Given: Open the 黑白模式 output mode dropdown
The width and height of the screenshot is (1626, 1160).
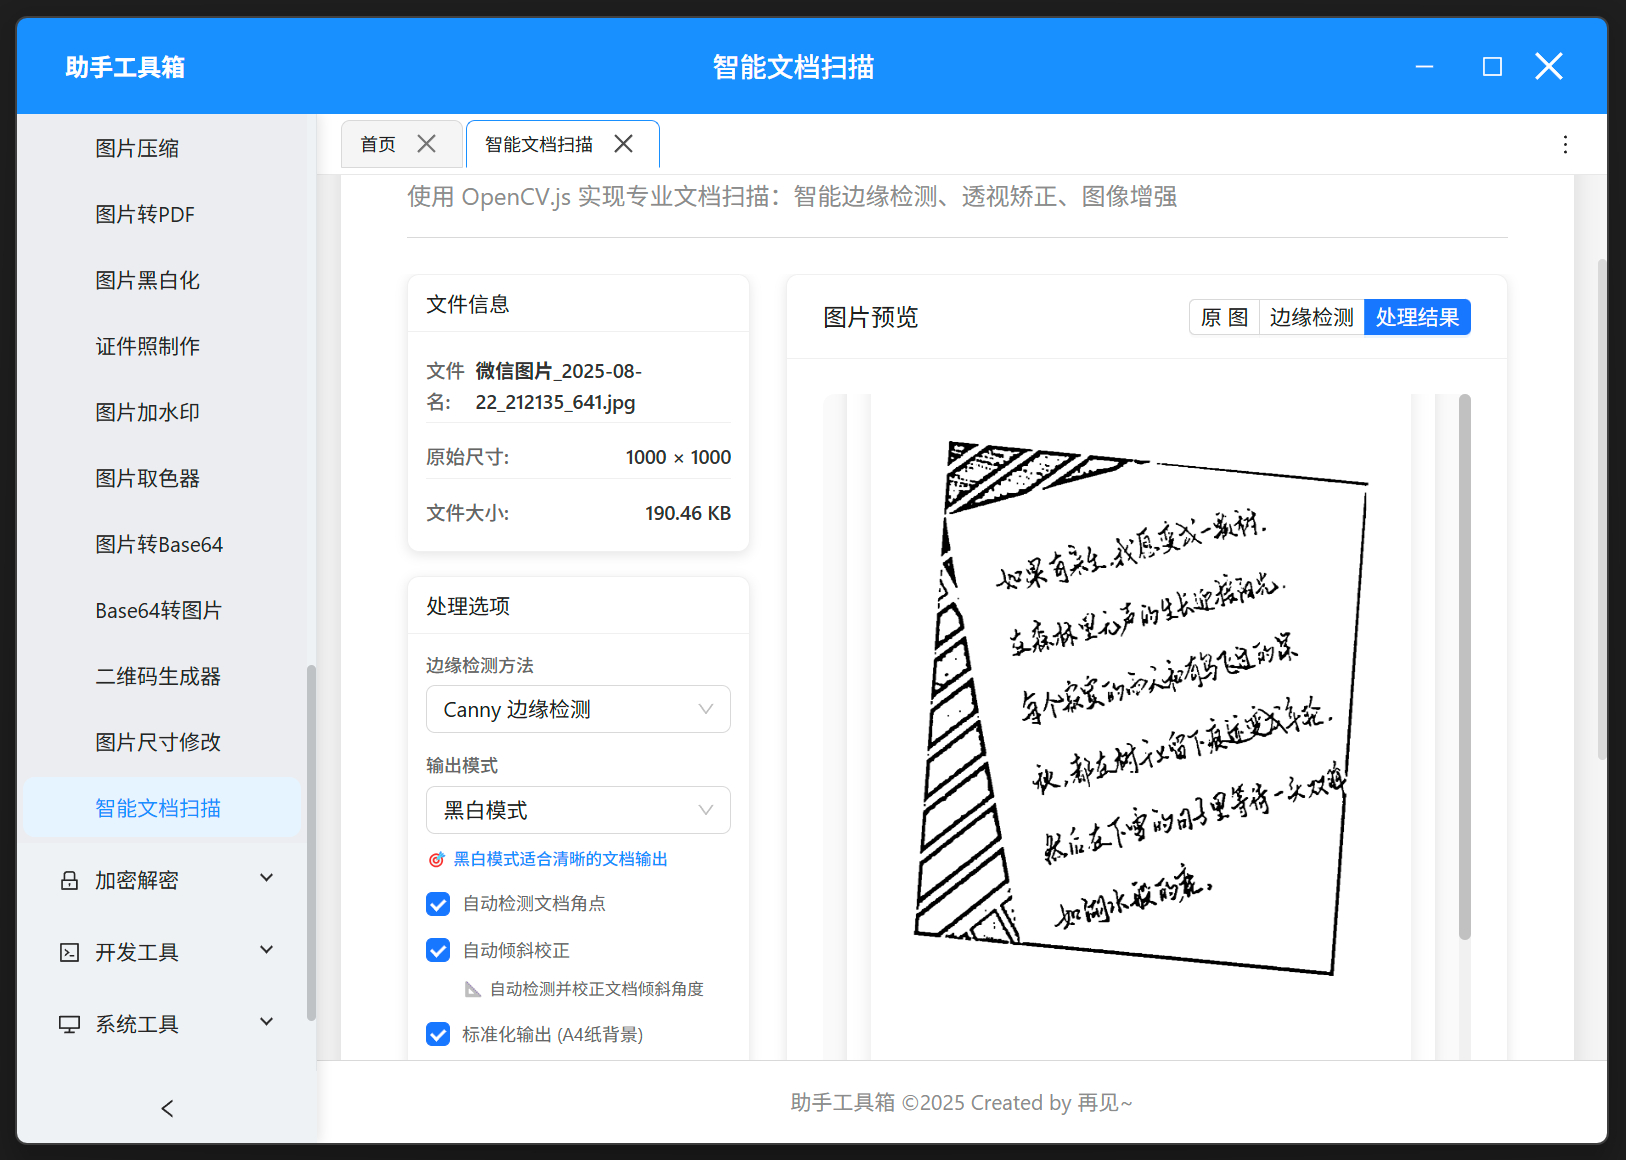Looking at the screenshot, I should point(578,810).
